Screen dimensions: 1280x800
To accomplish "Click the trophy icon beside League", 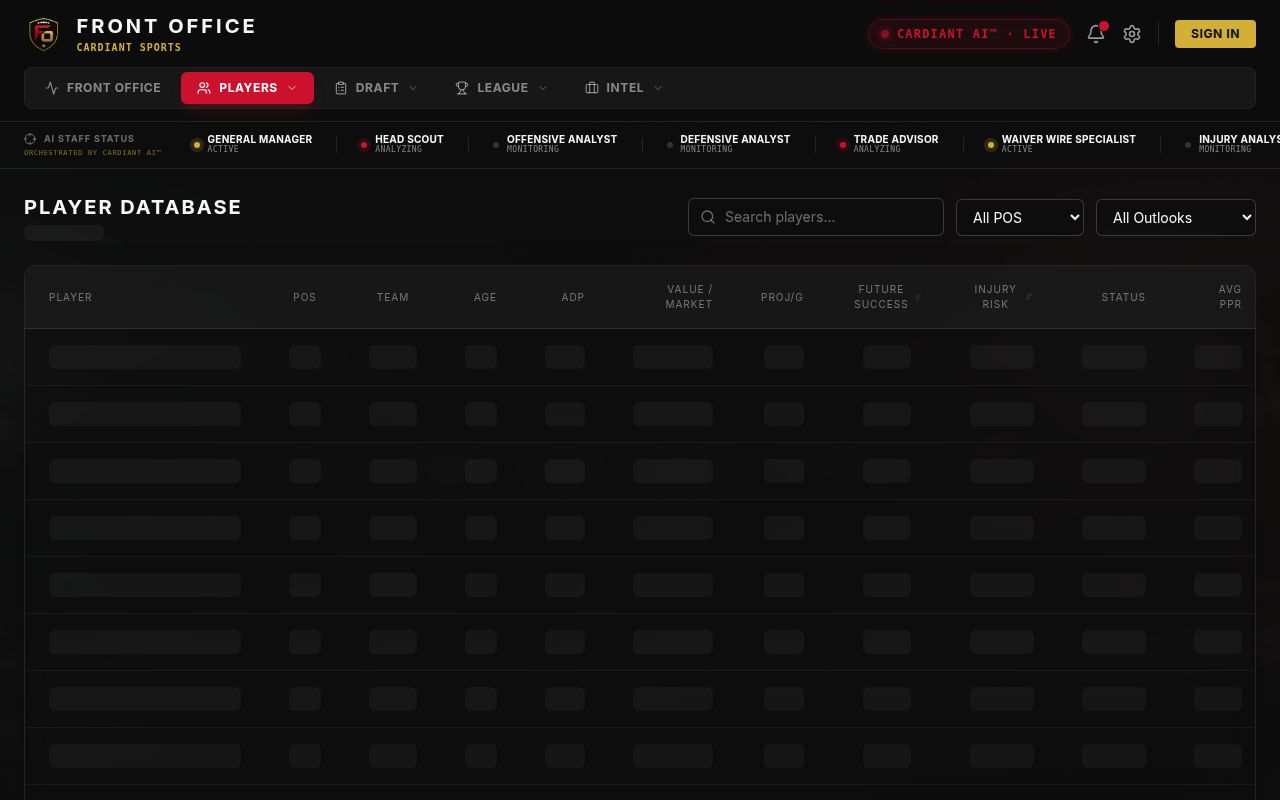I will 462,88.
